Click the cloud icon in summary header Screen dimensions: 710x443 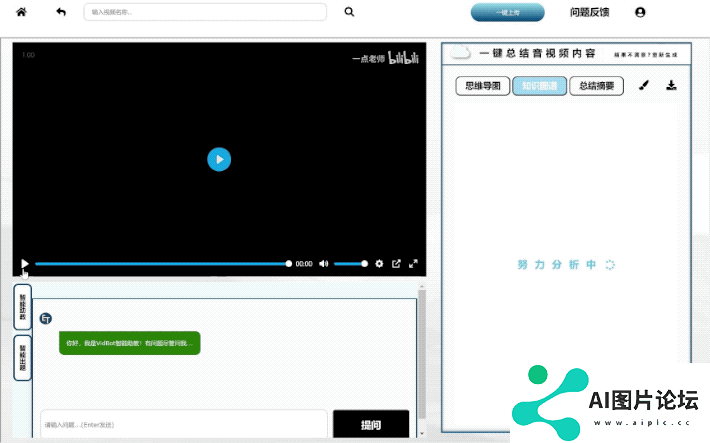(461, 53)
